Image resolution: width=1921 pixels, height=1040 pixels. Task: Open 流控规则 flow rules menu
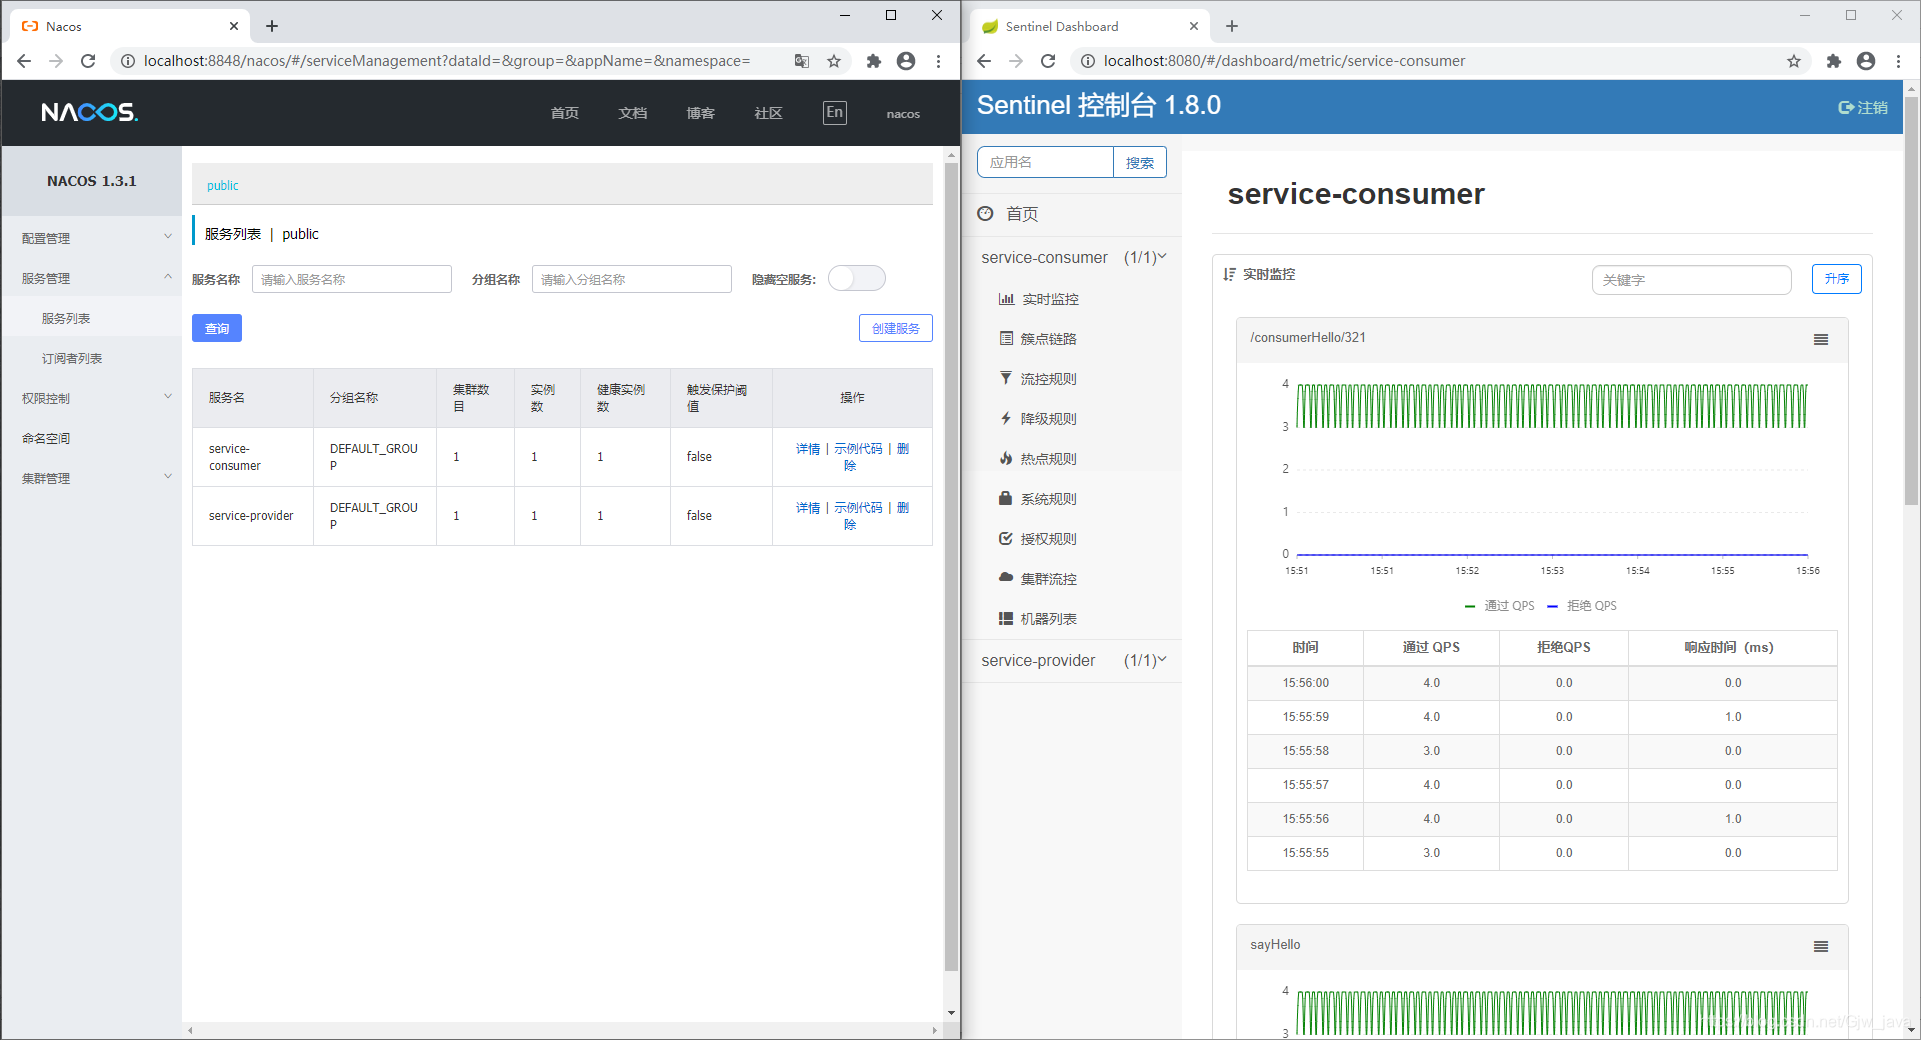pyautogui.click(x=1039, y=379)
